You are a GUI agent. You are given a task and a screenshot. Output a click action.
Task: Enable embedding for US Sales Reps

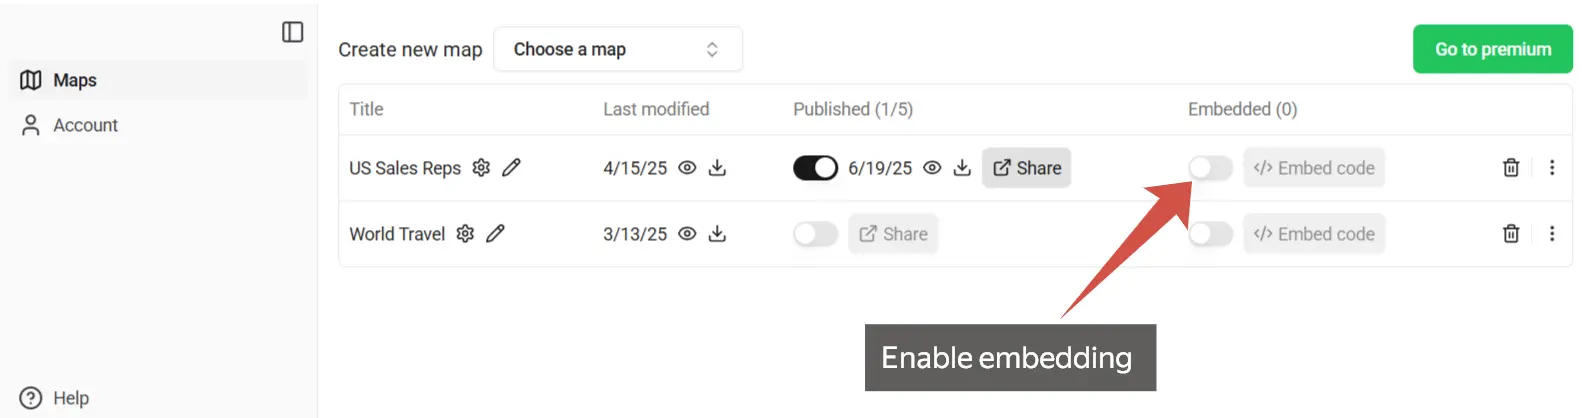coord(1210,168)
